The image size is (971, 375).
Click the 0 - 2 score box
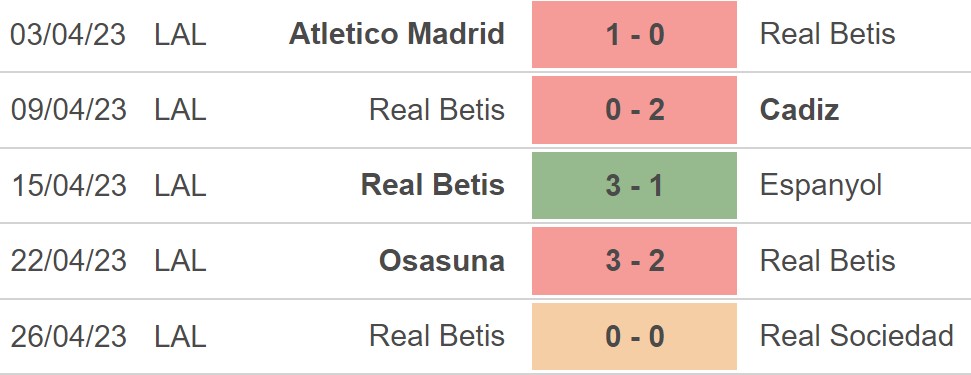(x=634, y=110)
